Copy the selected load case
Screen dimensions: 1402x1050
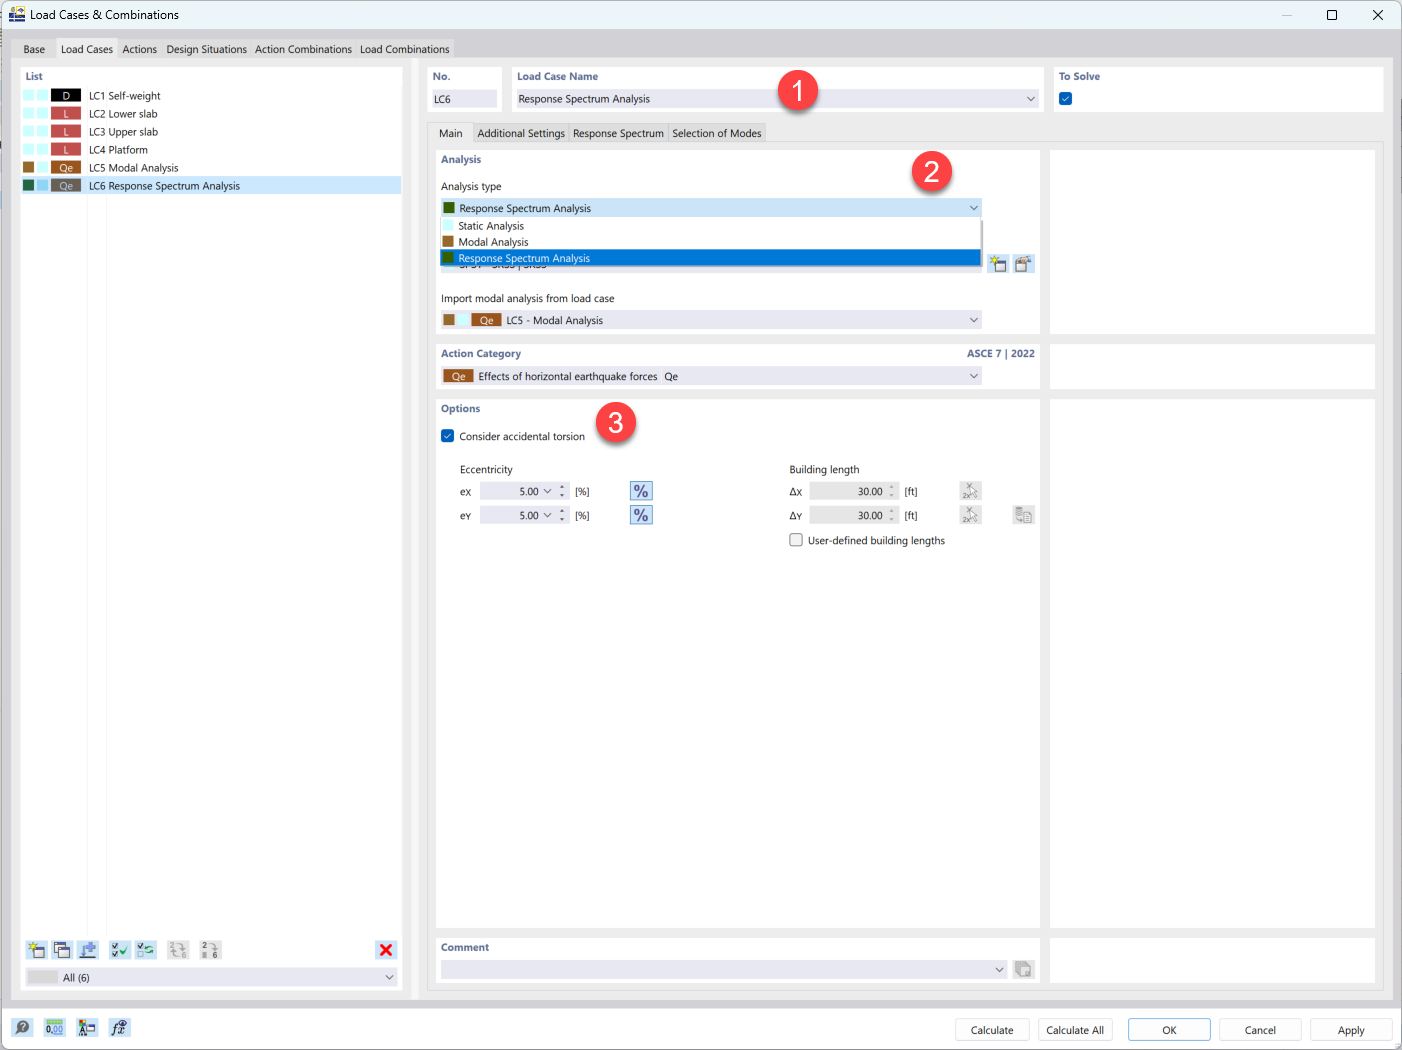pos(61,949)
